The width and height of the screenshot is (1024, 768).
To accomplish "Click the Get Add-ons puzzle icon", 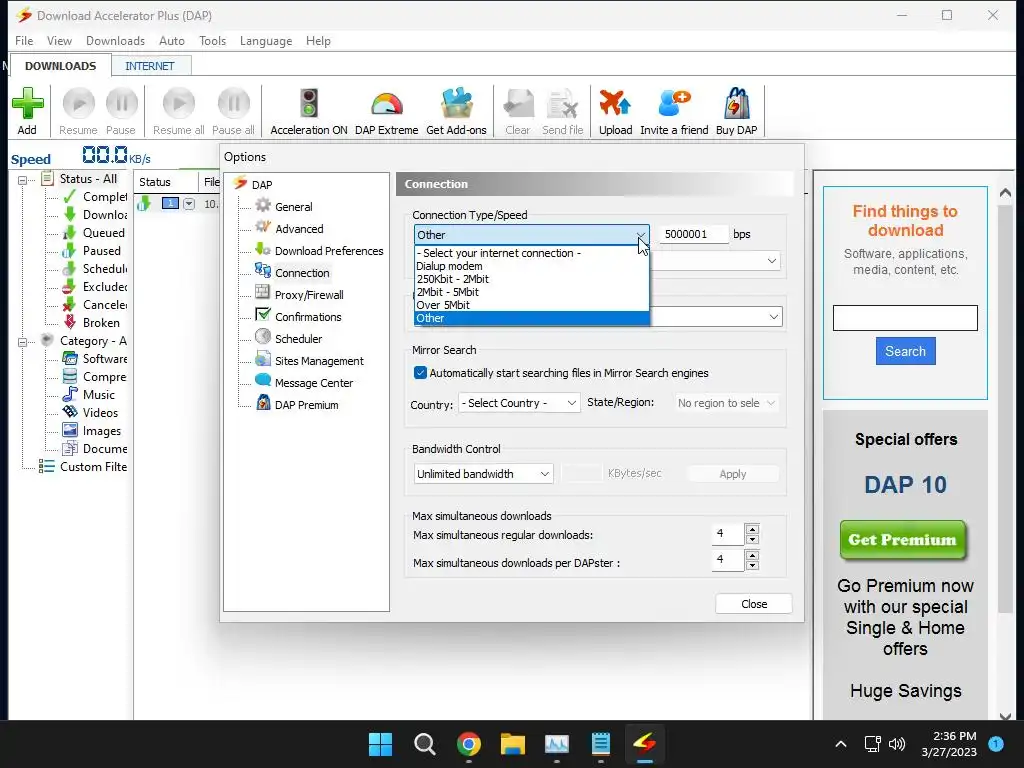I will pos(456,104).
